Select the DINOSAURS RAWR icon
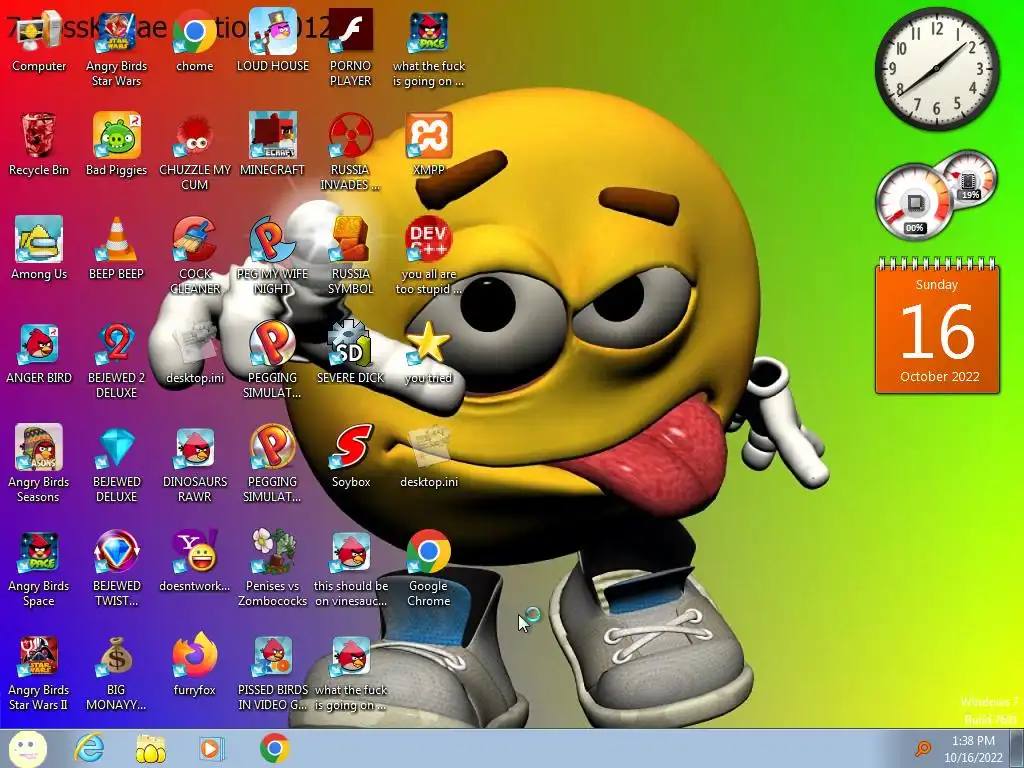The width and height of the screenshot is (1024, 768). point(195,464)
